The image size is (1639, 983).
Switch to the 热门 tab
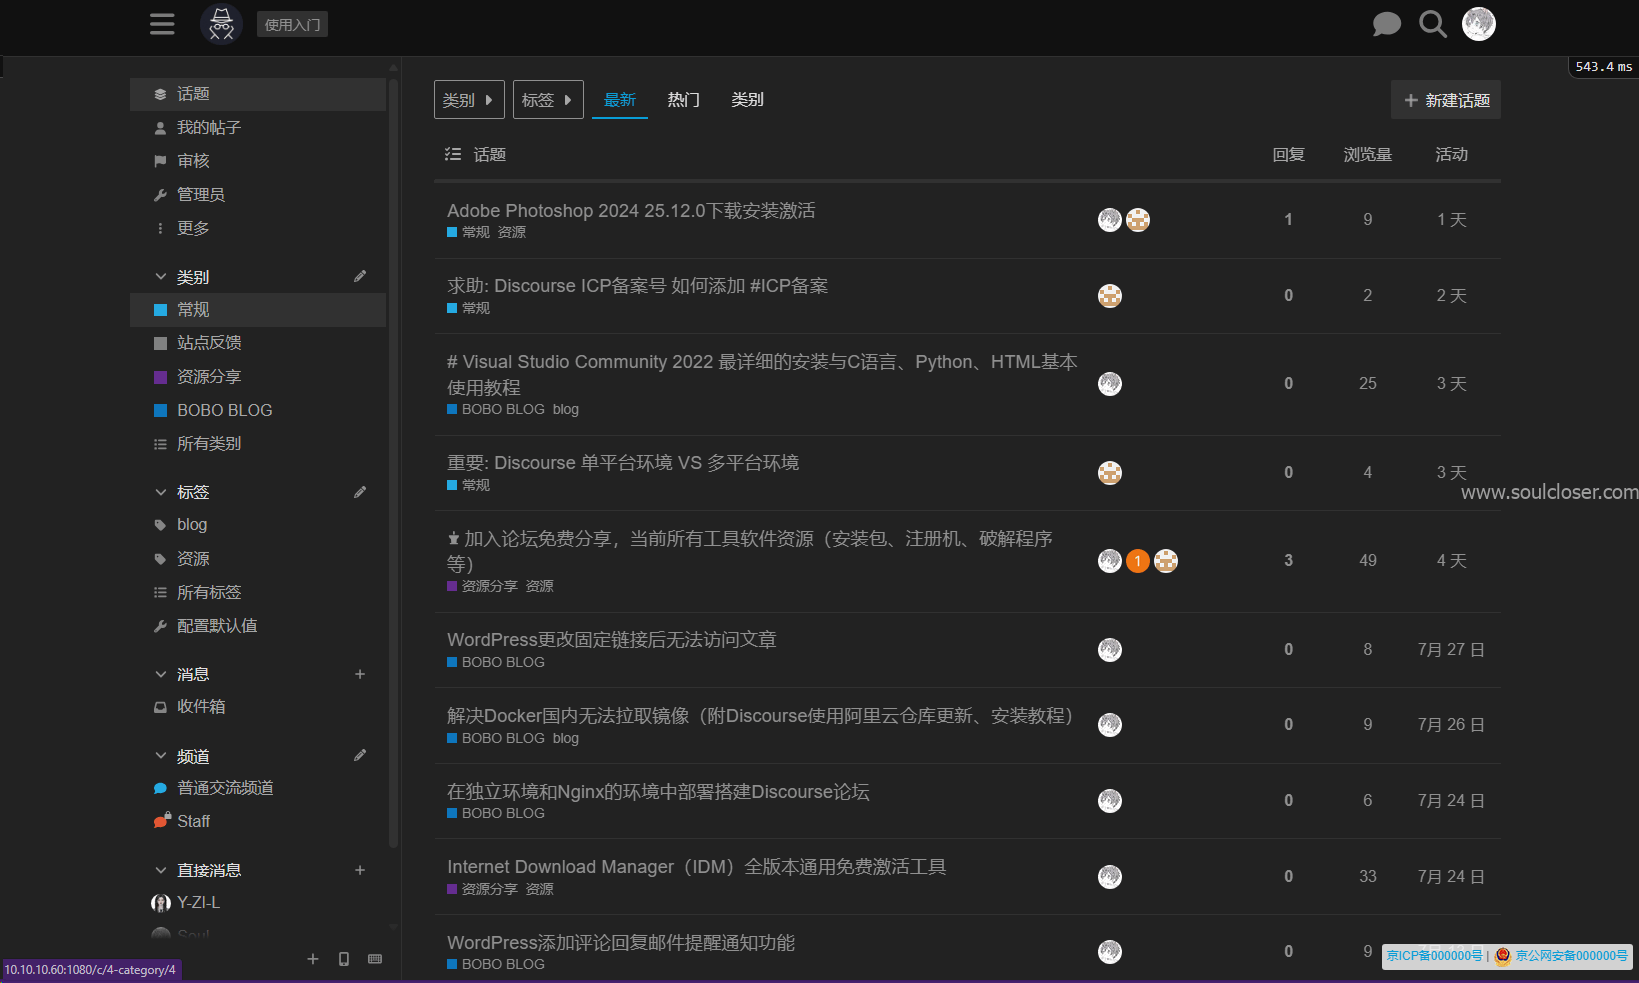click(x=683, y=100)
